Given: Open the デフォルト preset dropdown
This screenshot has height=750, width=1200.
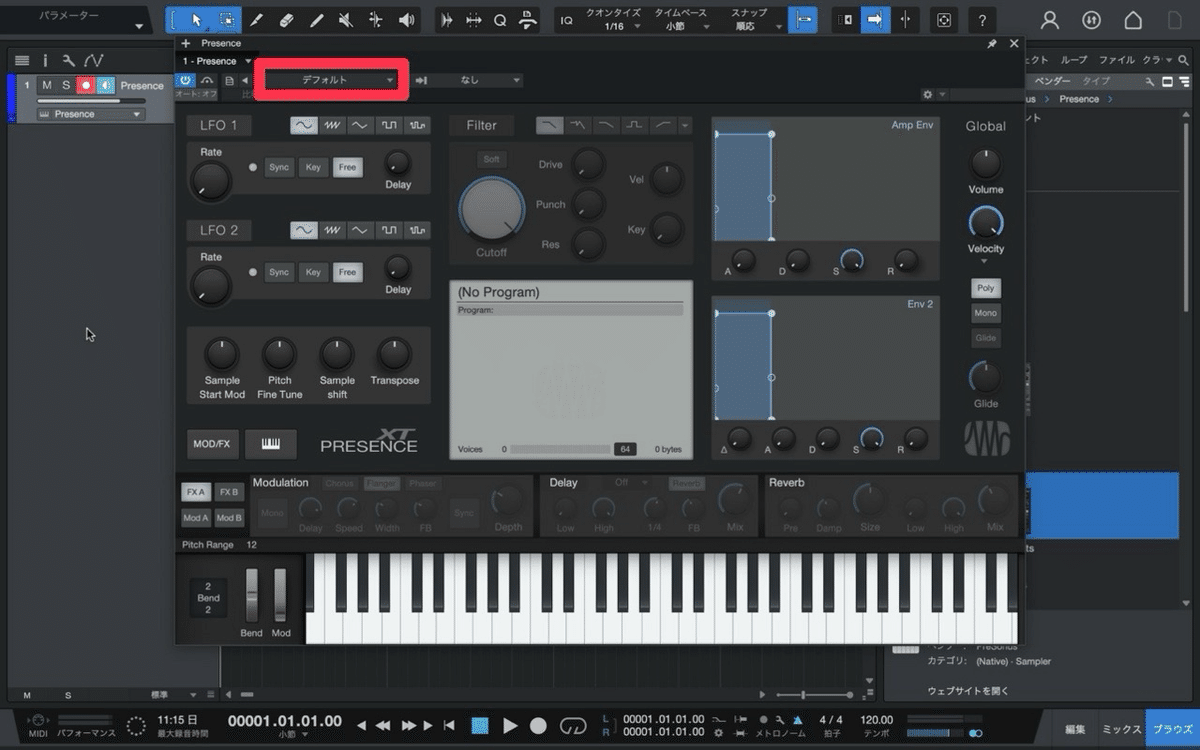Looking at the screenshot, I should [331, 80].
